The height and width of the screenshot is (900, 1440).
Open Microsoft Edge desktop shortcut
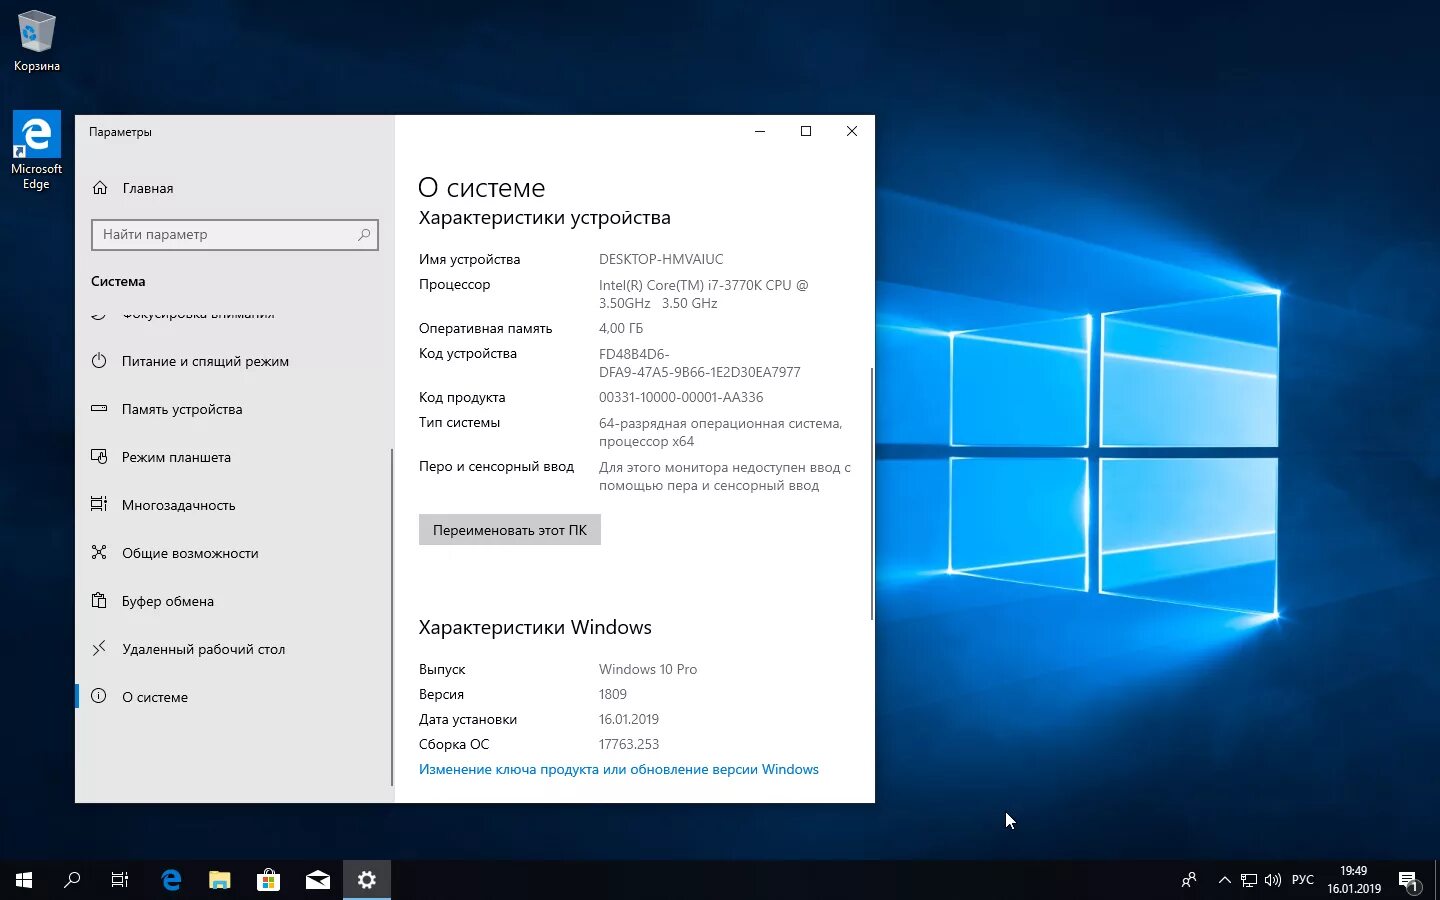click(x=37, y=150)
